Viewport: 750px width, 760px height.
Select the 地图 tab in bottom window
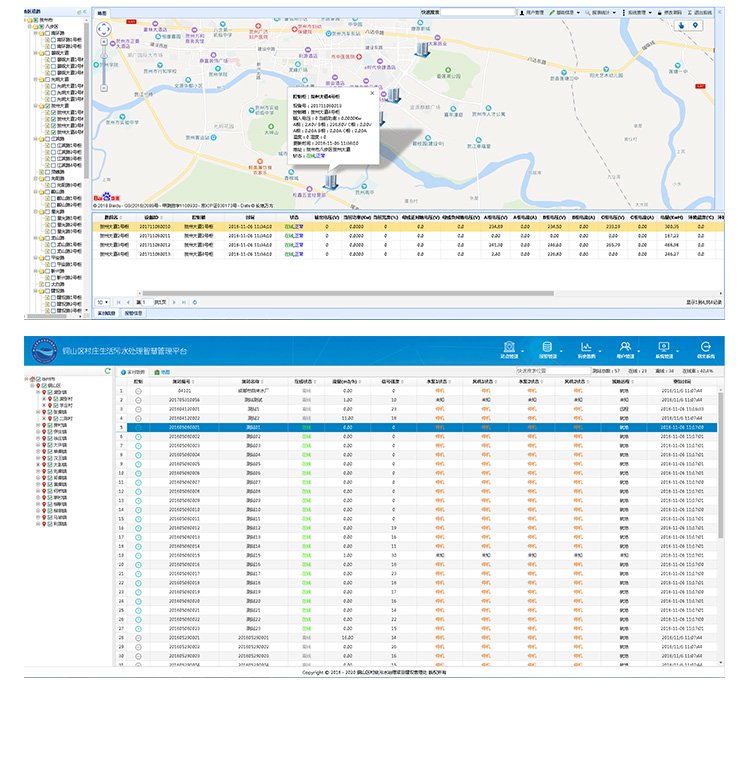click(162, 372)
